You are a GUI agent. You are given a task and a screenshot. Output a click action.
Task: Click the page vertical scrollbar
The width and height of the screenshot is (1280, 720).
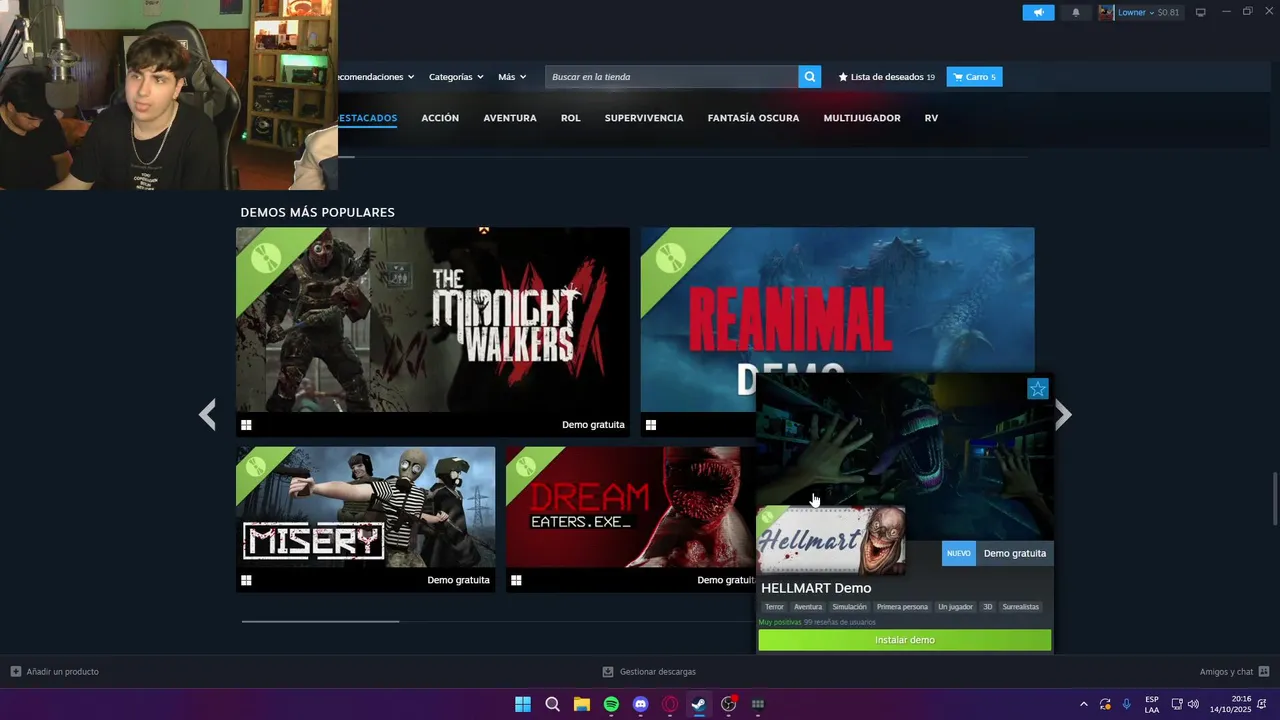[1274, 498]
